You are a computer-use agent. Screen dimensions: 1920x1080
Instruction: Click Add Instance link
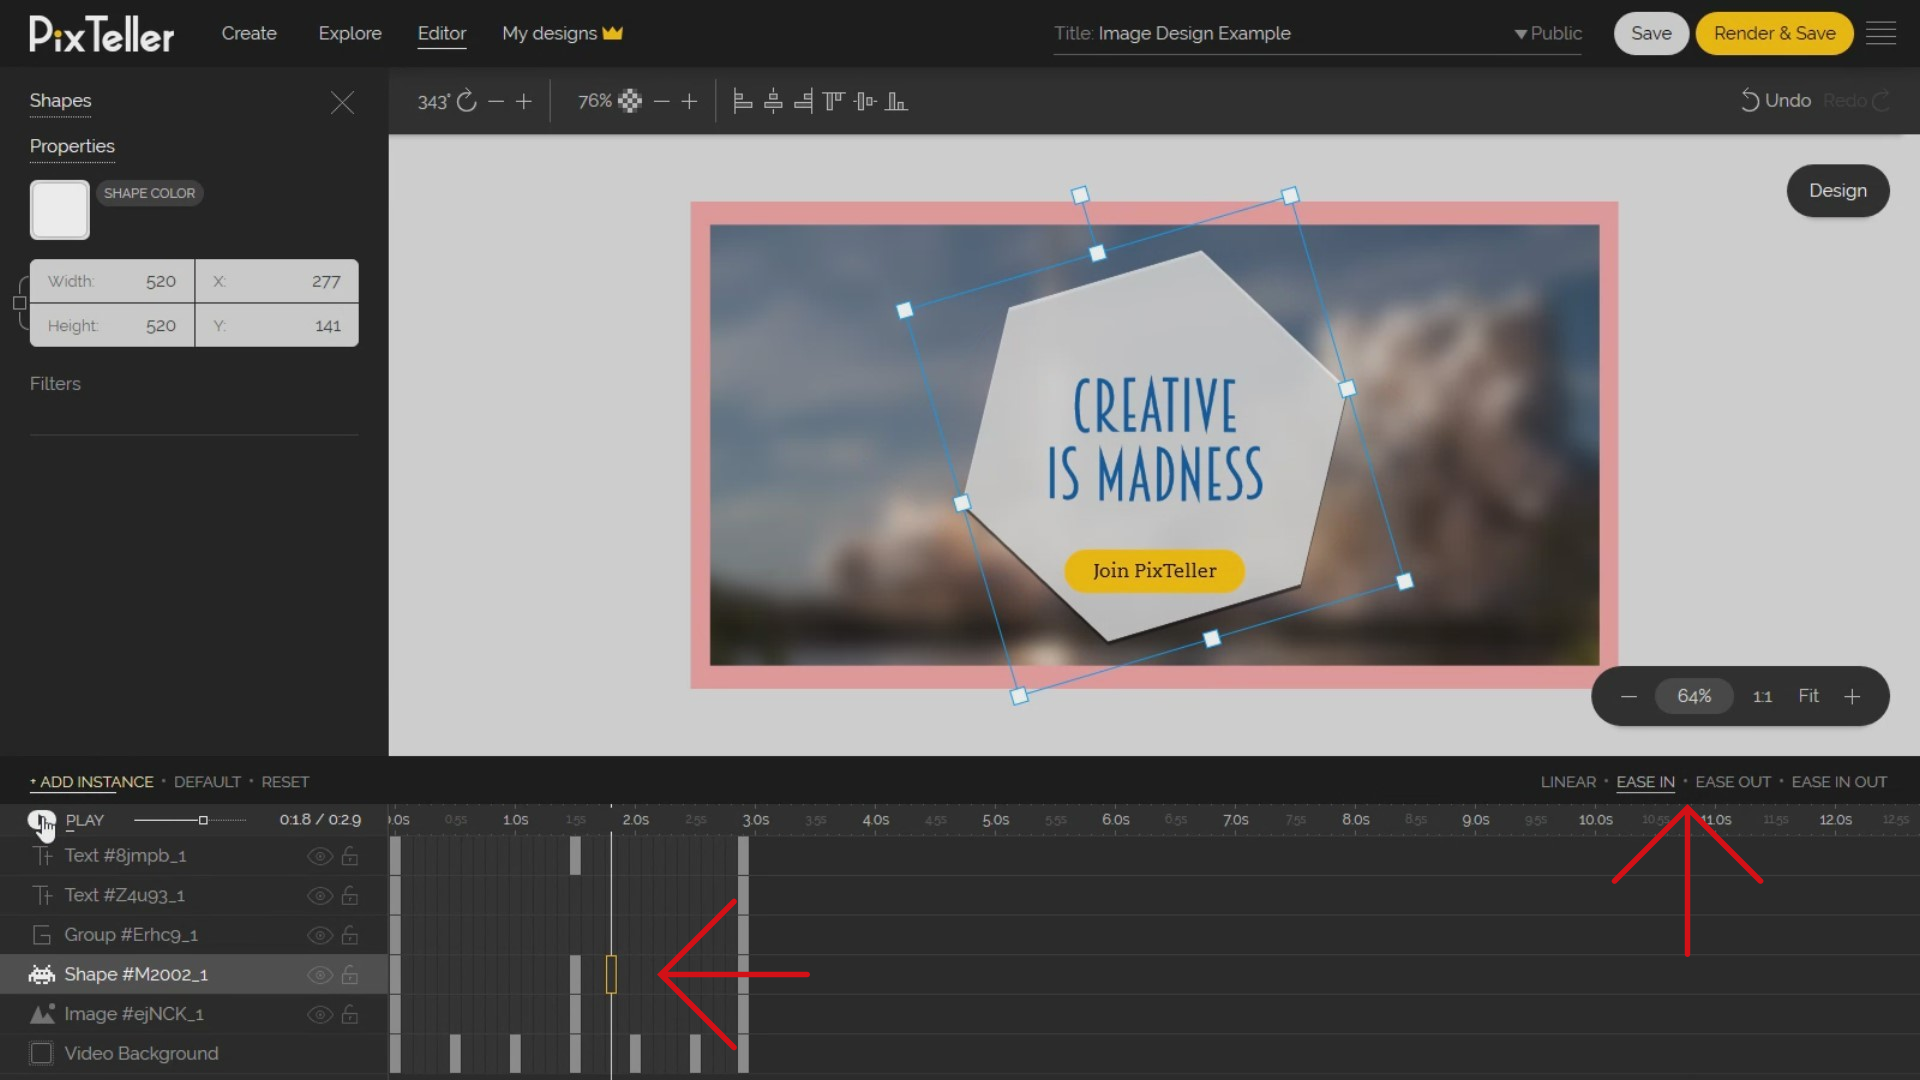click(x=92, y=782)
